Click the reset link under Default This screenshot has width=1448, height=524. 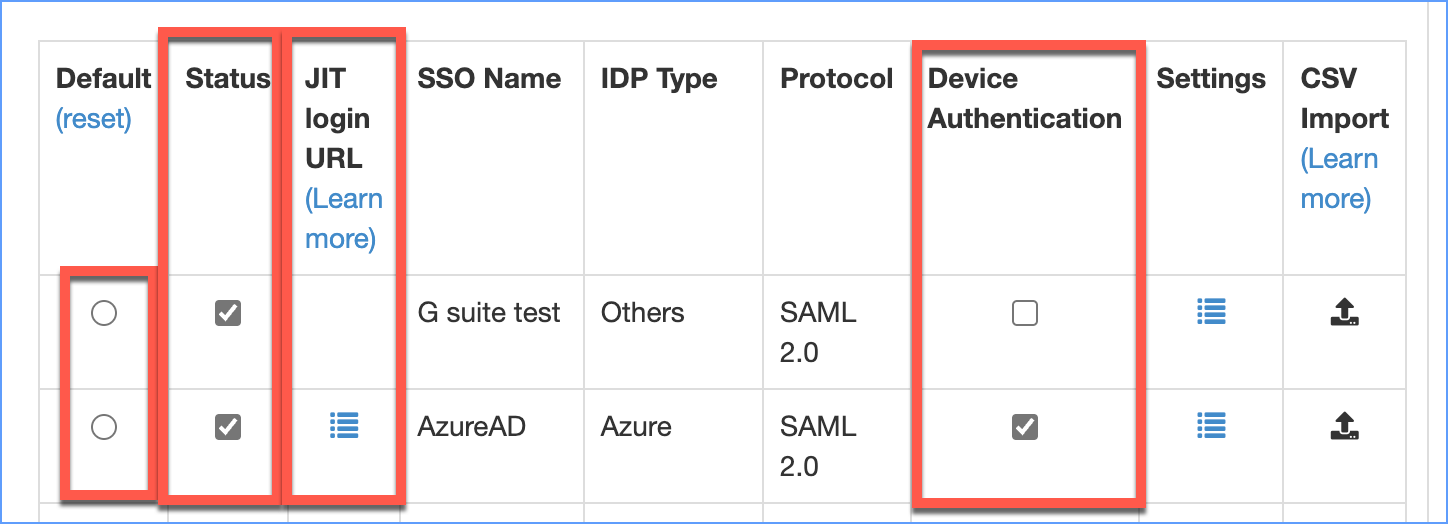(94, 119)
